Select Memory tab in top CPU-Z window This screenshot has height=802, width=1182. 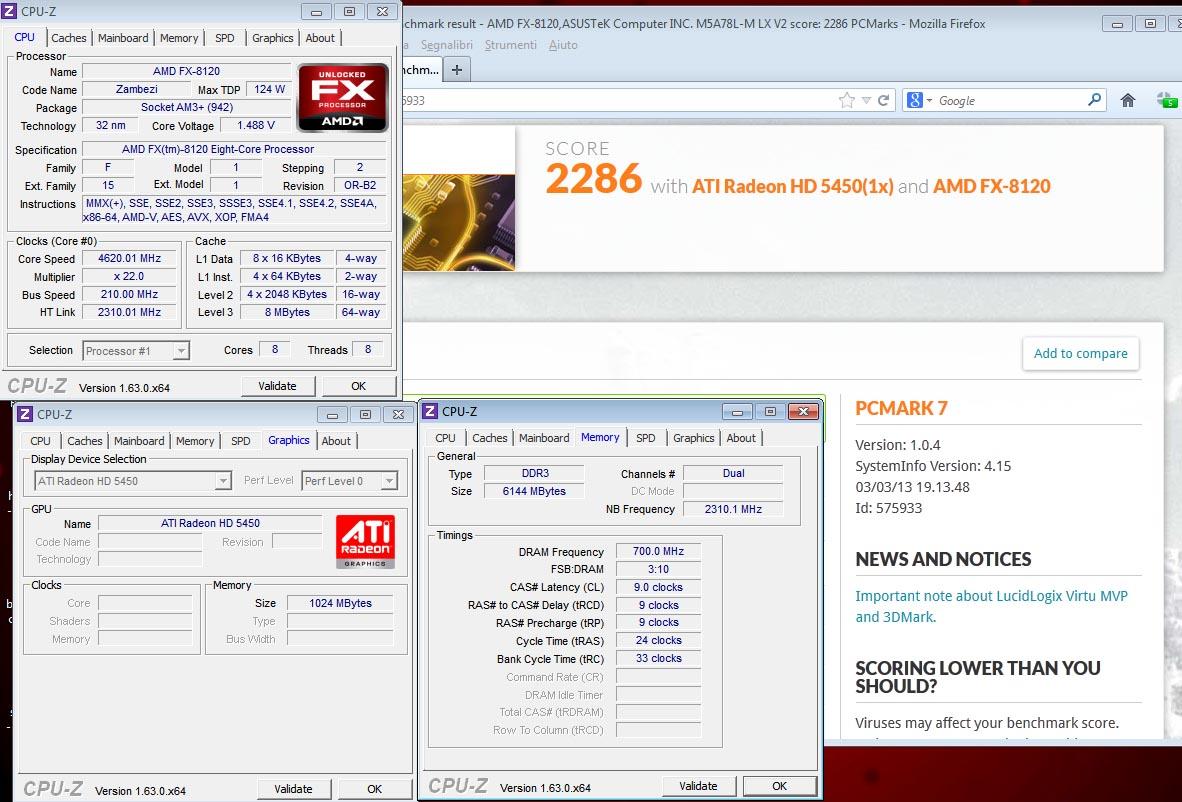pos(179,38)
